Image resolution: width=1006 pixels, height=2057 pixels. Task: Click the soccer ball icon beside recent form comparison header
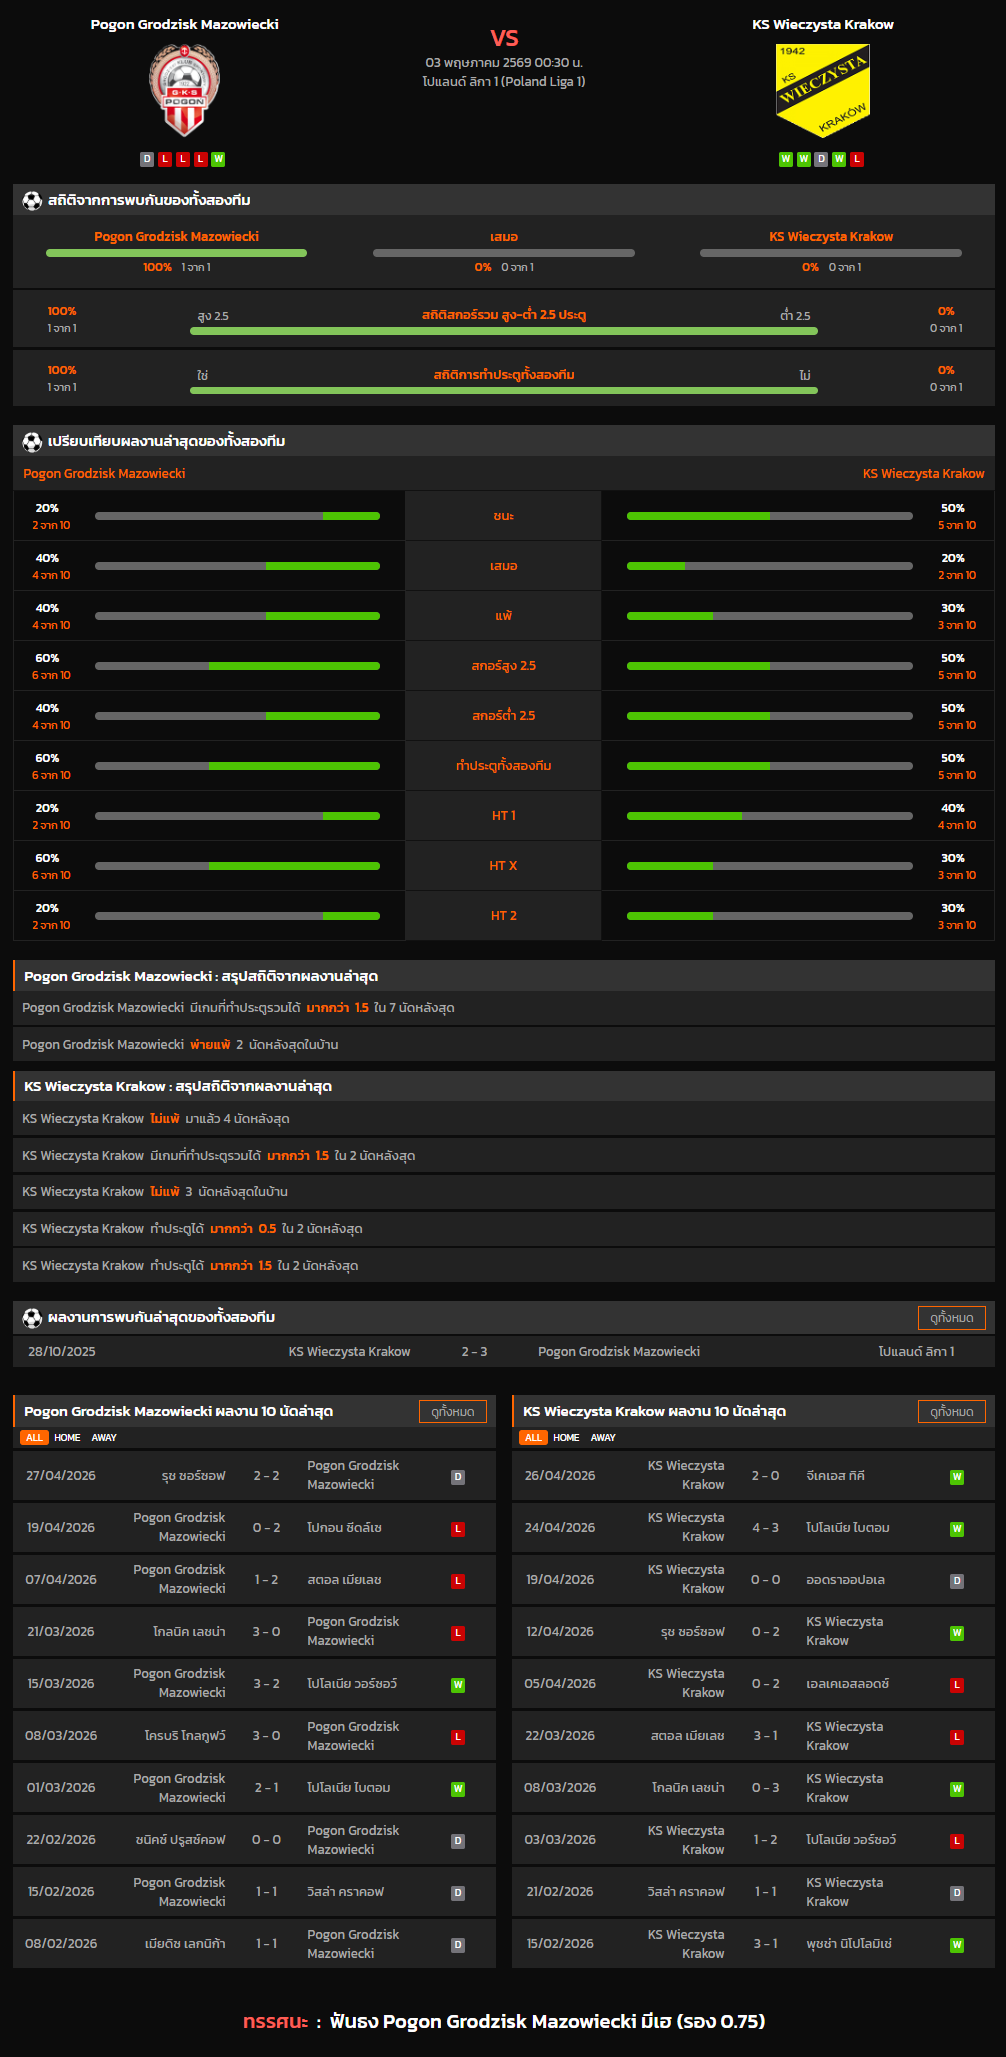(x=32, y=441)
